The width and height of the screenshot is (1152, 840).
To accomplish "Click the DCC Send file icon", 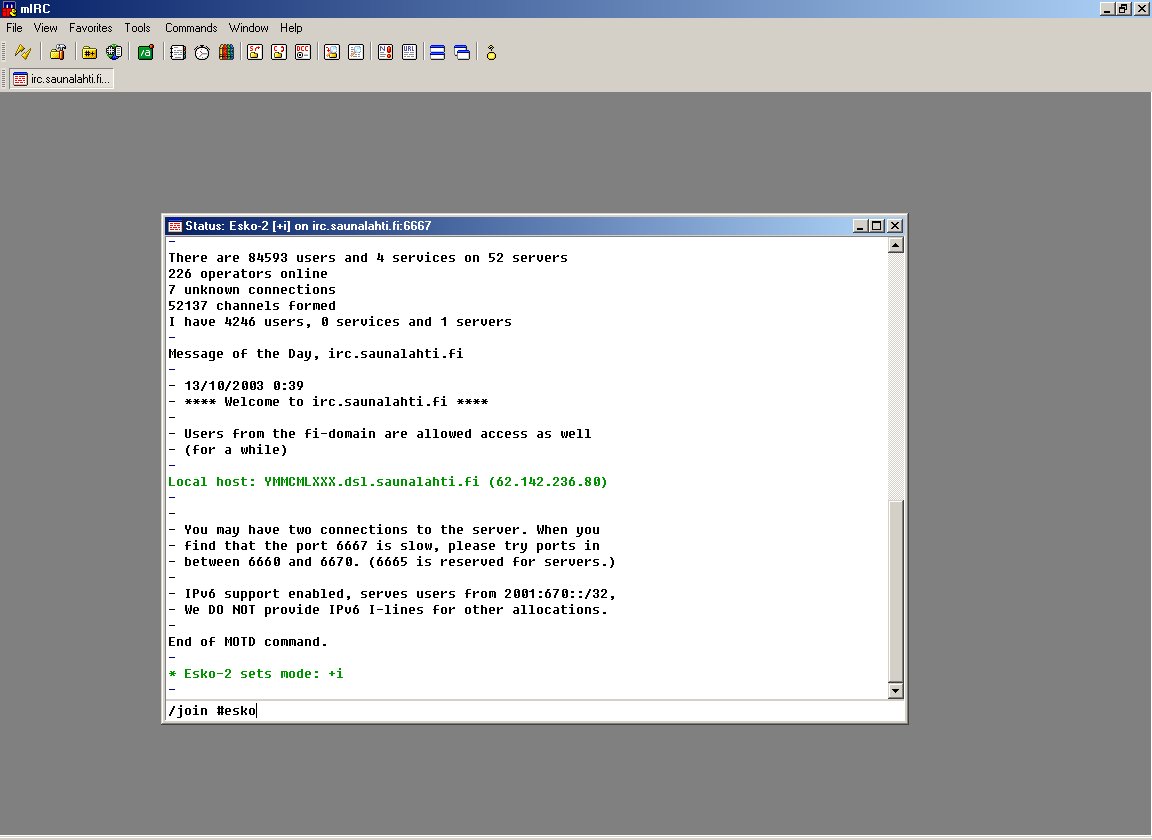I will pos(255,52).
